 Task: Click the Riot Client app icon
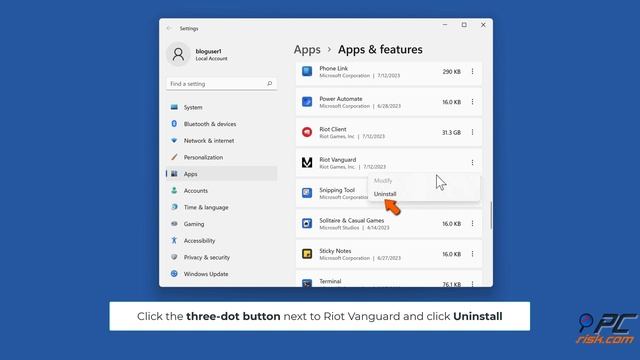[x=307, y=132]
